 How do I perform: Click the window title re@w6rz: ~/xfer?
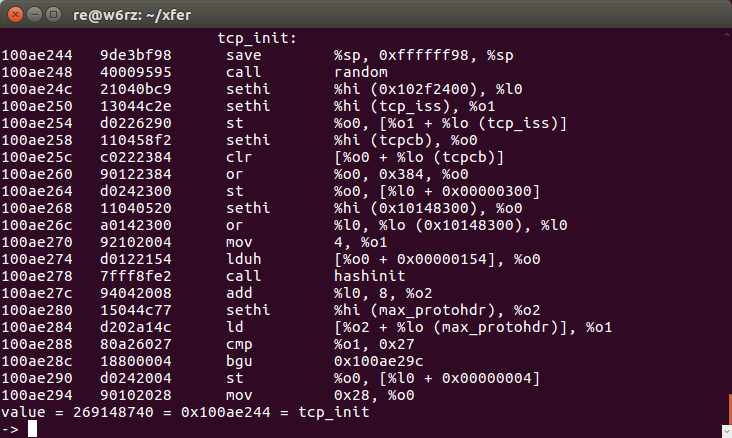pos(132,15)
